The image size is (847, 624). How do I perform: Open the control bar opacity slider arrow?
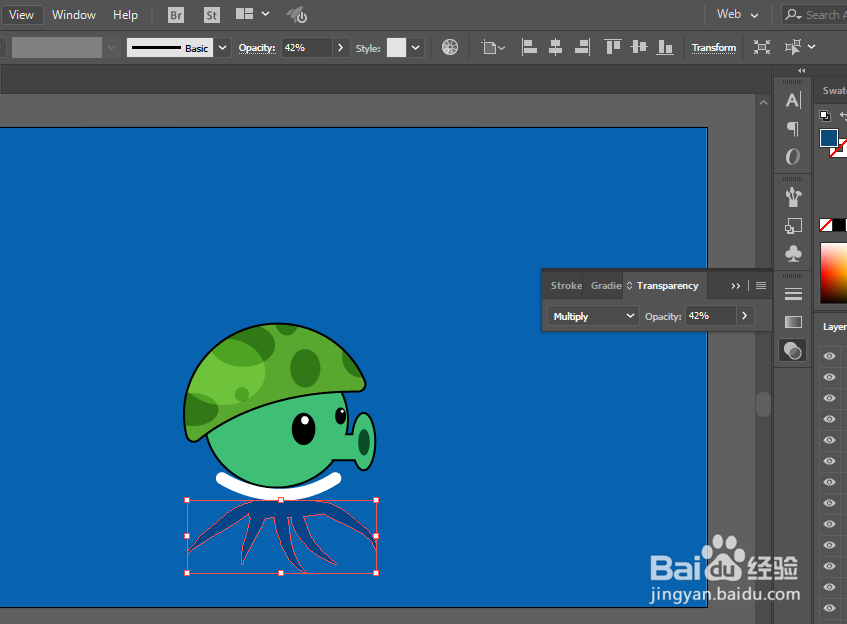tap(340, 48)
